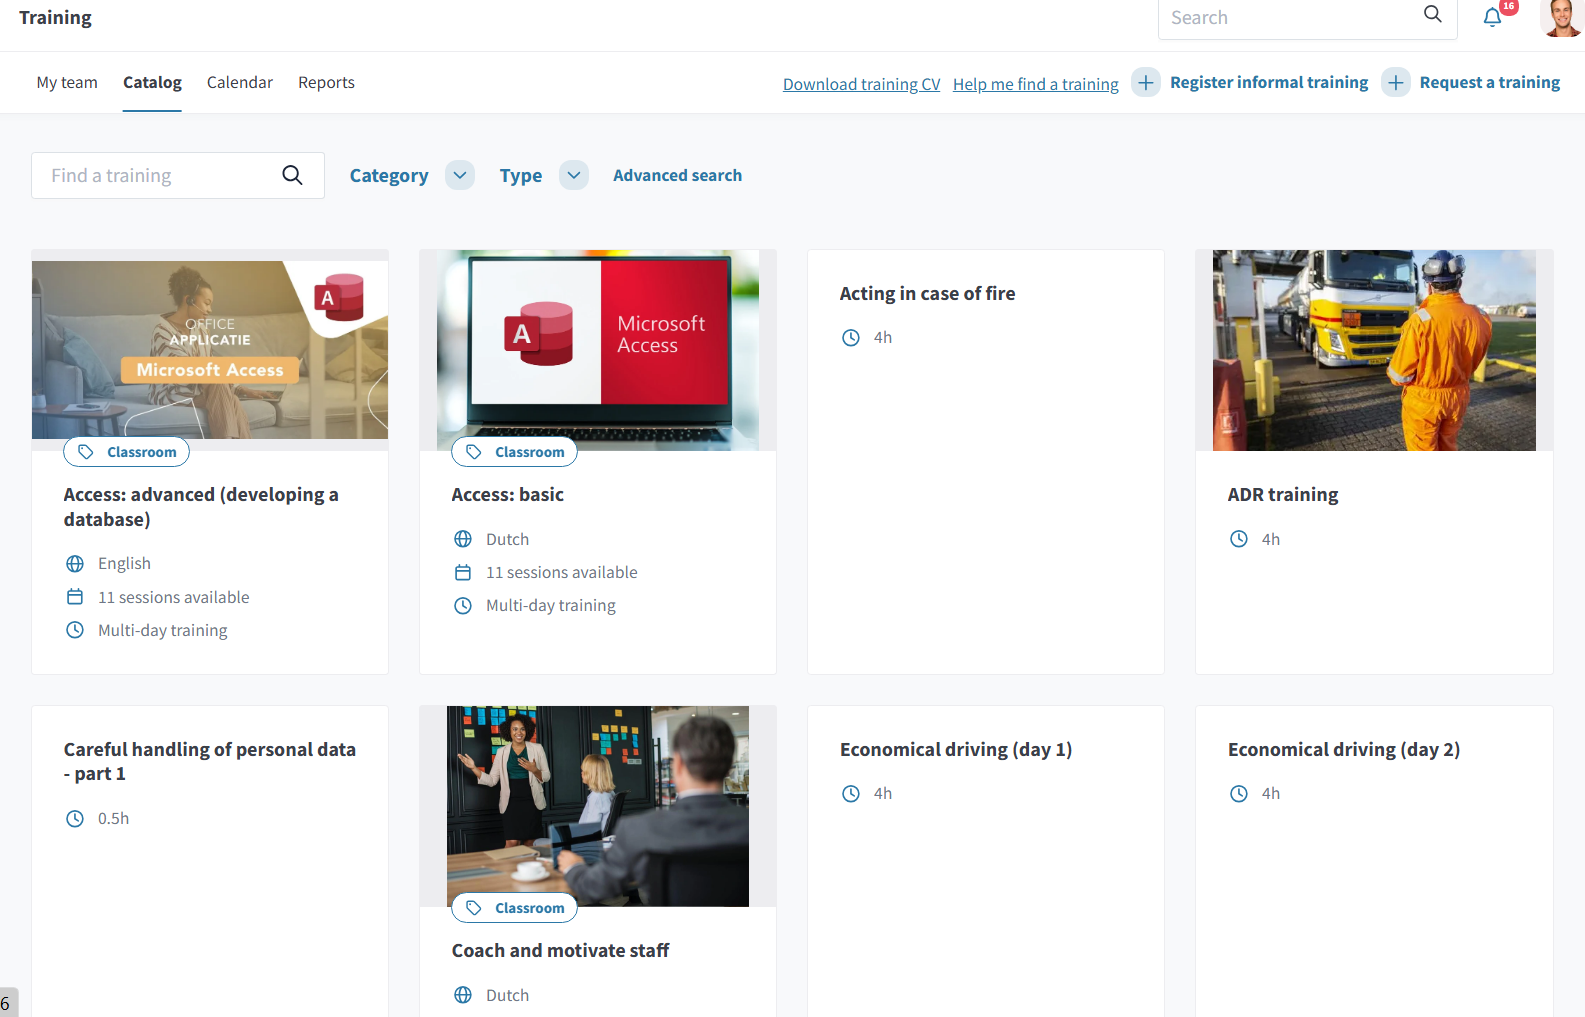Click calendar icon in Access: basic card
This screenshot has width=1585, height=1017.
(x=463, y=572)
